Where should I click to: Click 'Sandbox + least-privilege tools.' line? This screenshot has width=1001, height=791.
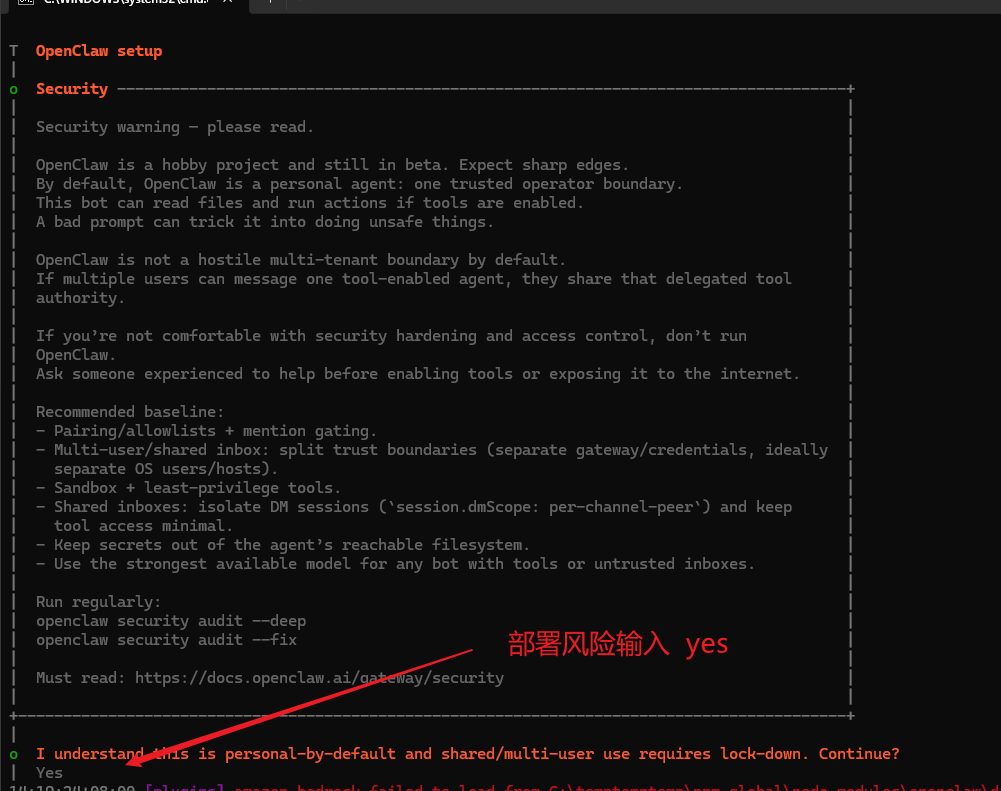pos(188,488)
